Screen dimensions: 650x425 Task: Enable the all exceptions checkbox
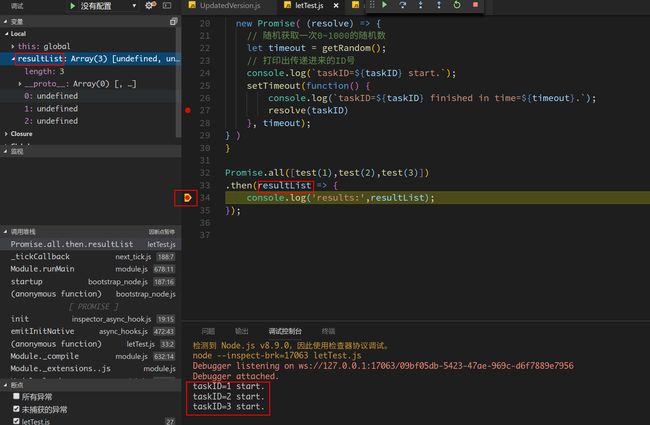click(16, 396)
